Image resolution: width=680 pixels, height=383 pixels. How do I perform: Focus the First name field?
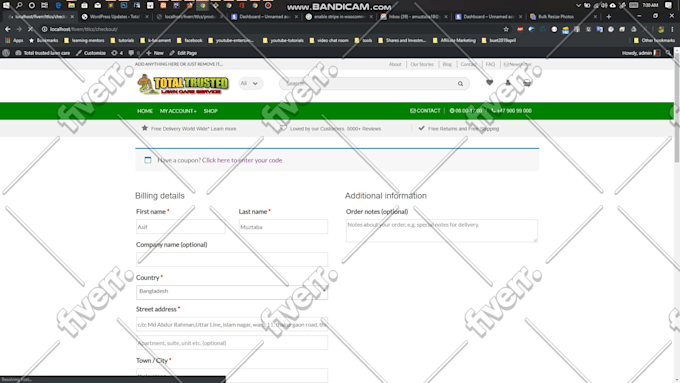(180, 226)
